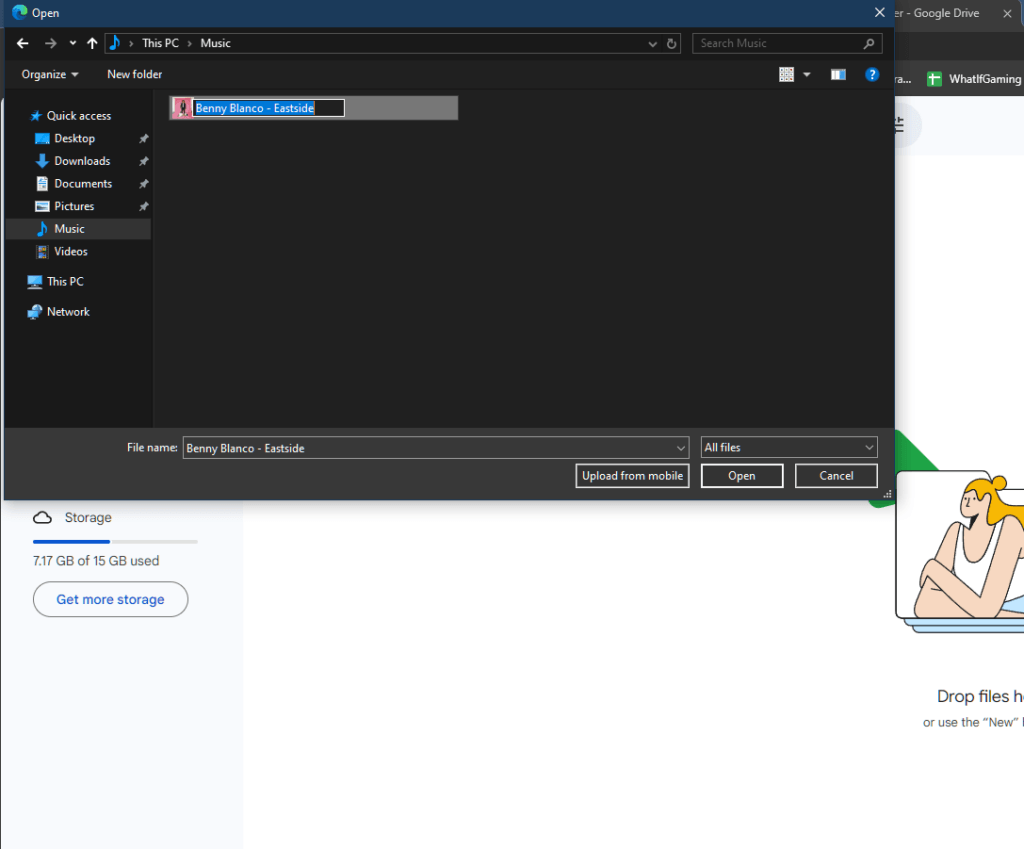Open Desktop in the sidebar
Screen dimensions: 1024x849
(74, 138)
